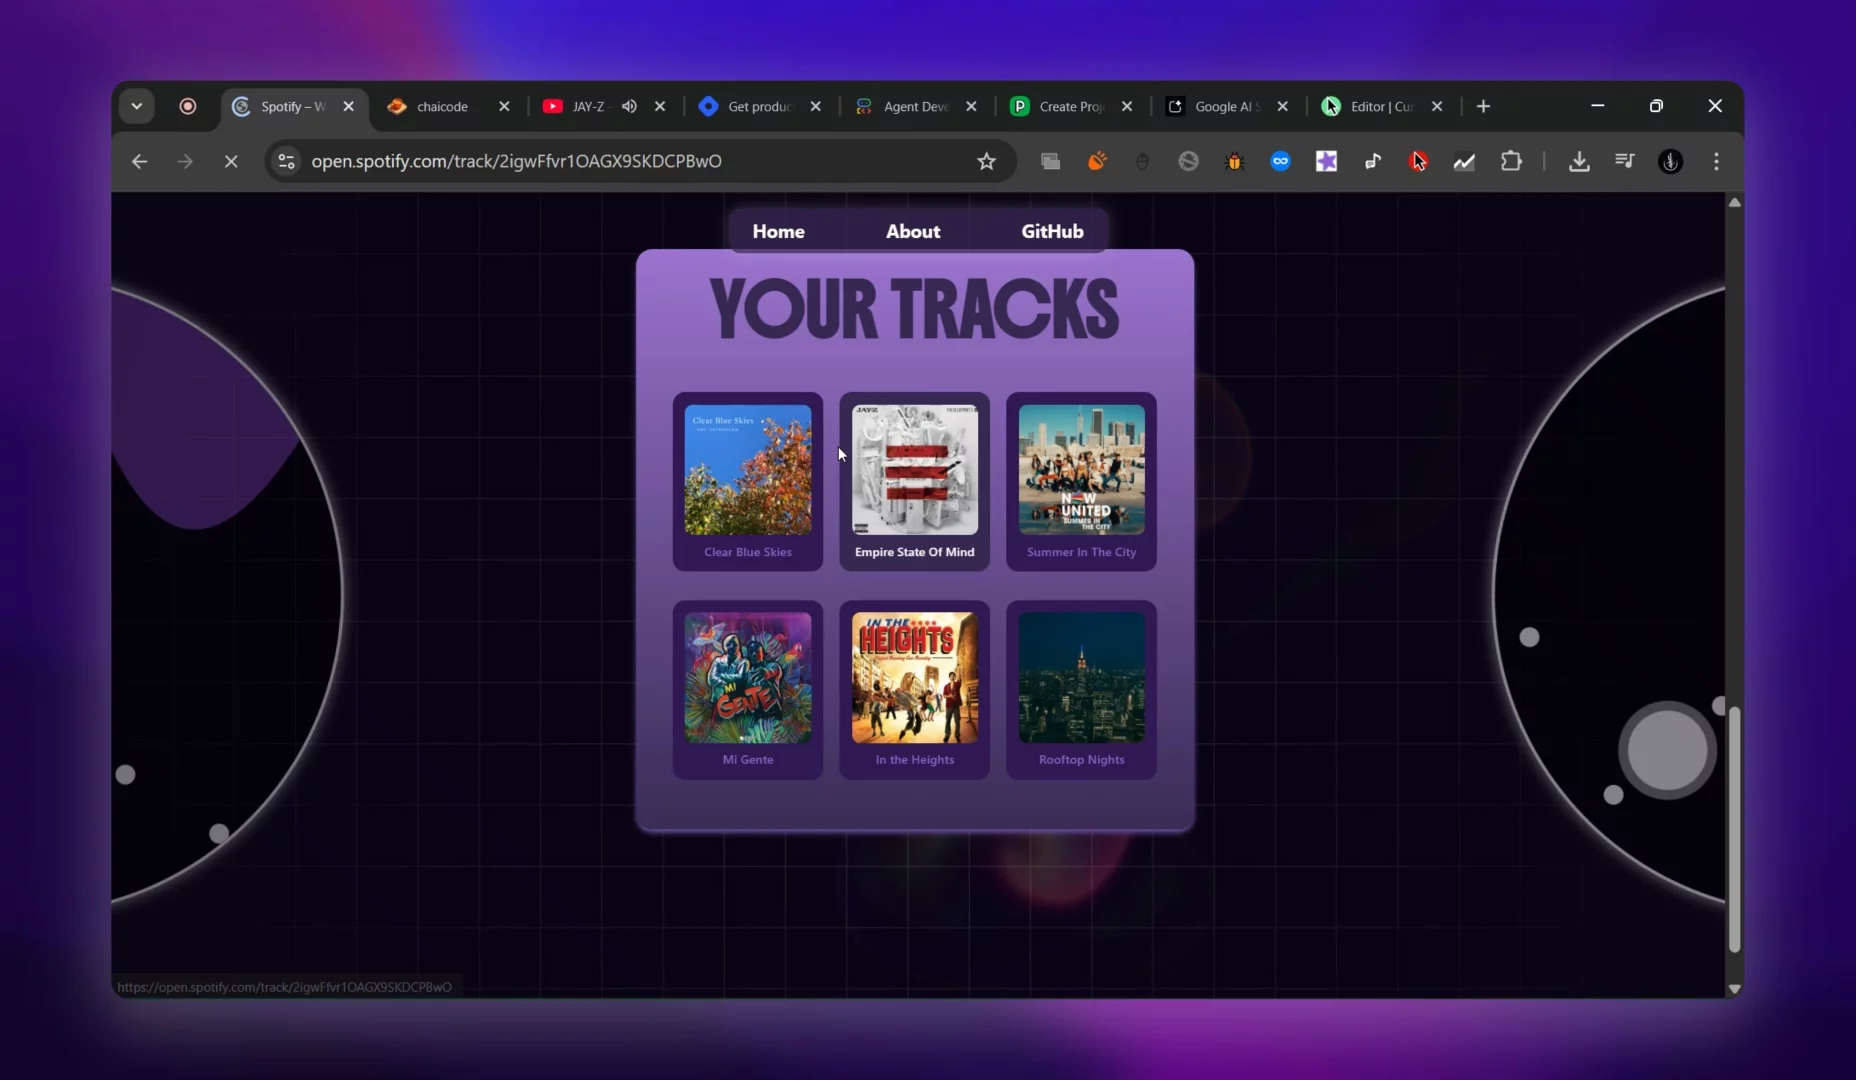Open the browser Downloads icon
This screenshot has height=1080, width=1856.
point(1579,161)
